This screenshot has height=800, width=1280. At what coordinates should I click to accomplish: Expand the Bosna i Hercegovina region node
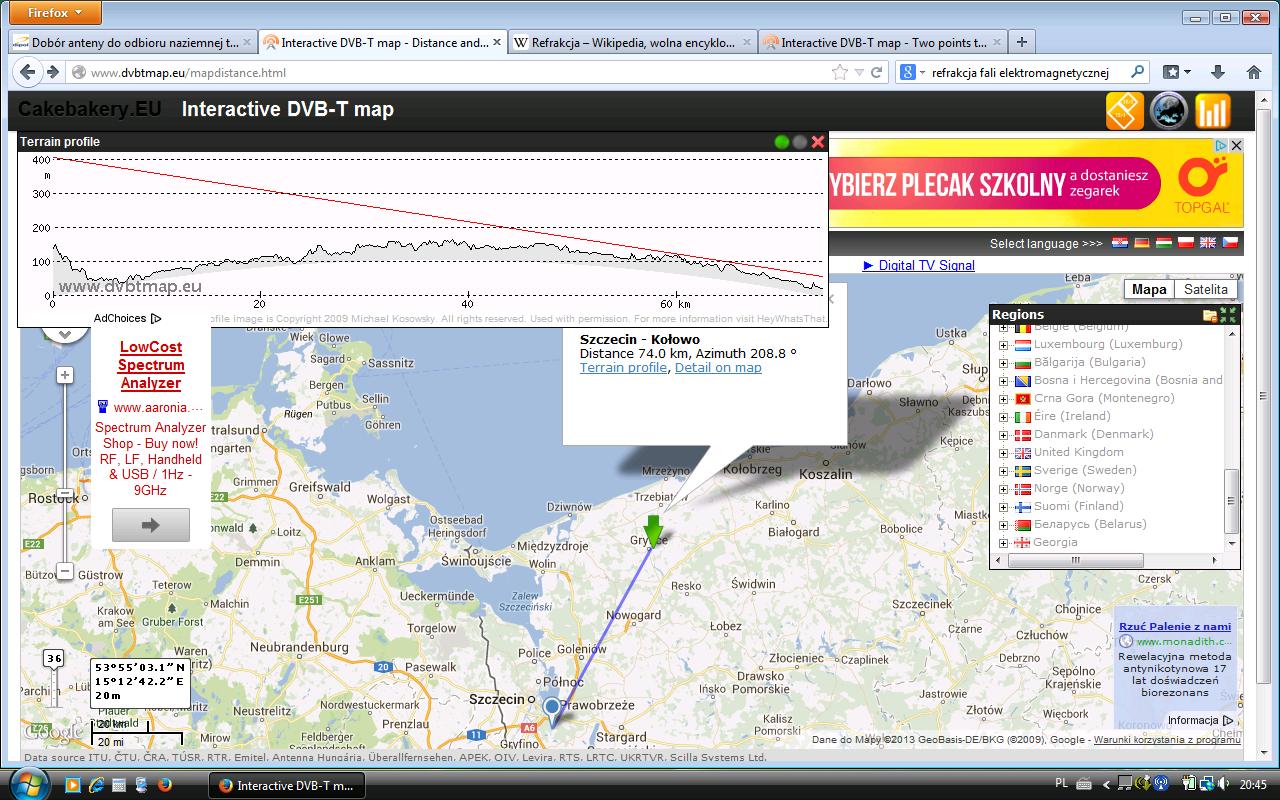tap(1003, 380)
